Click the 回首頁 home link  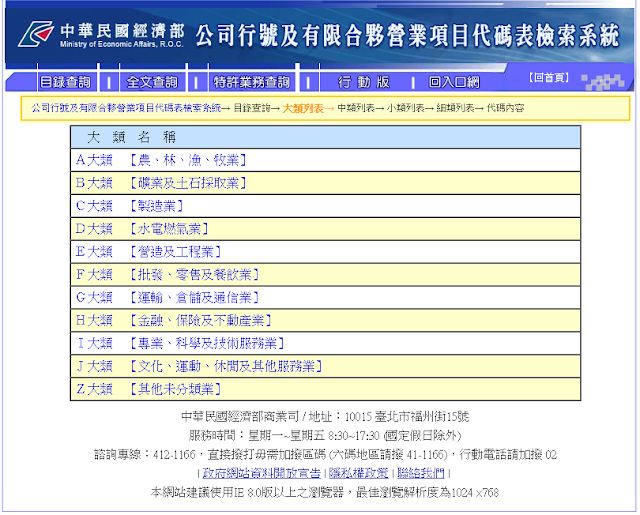tap(549, 78)
